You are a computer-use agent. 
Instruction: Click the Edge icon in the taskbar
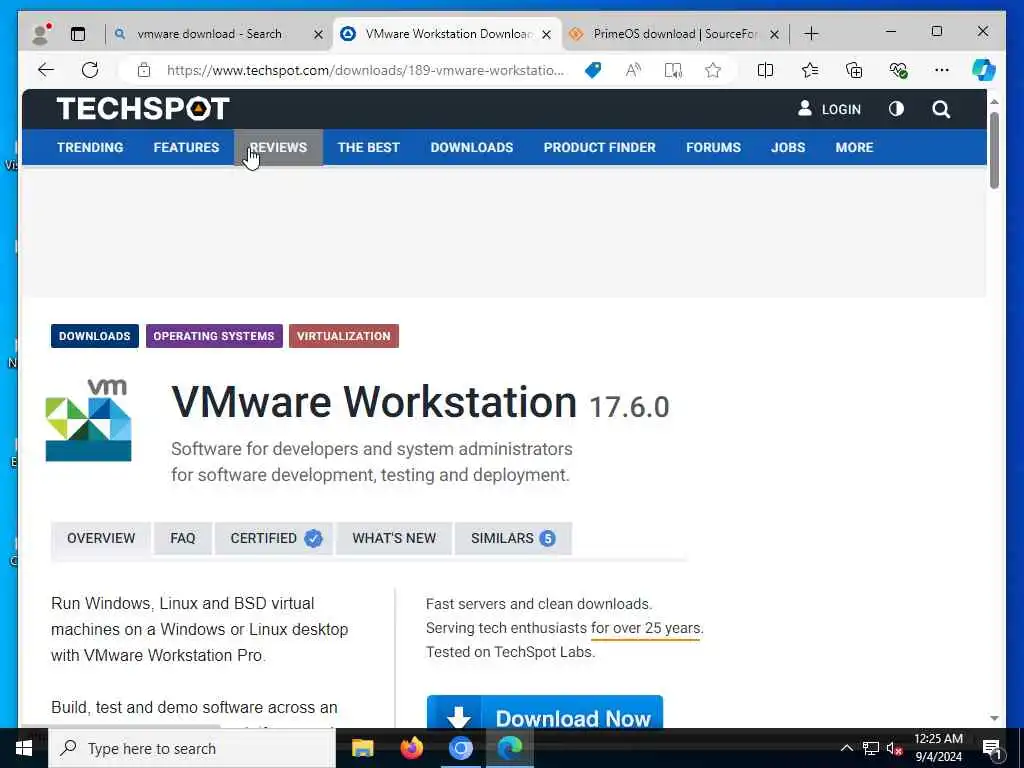[510, 748]
